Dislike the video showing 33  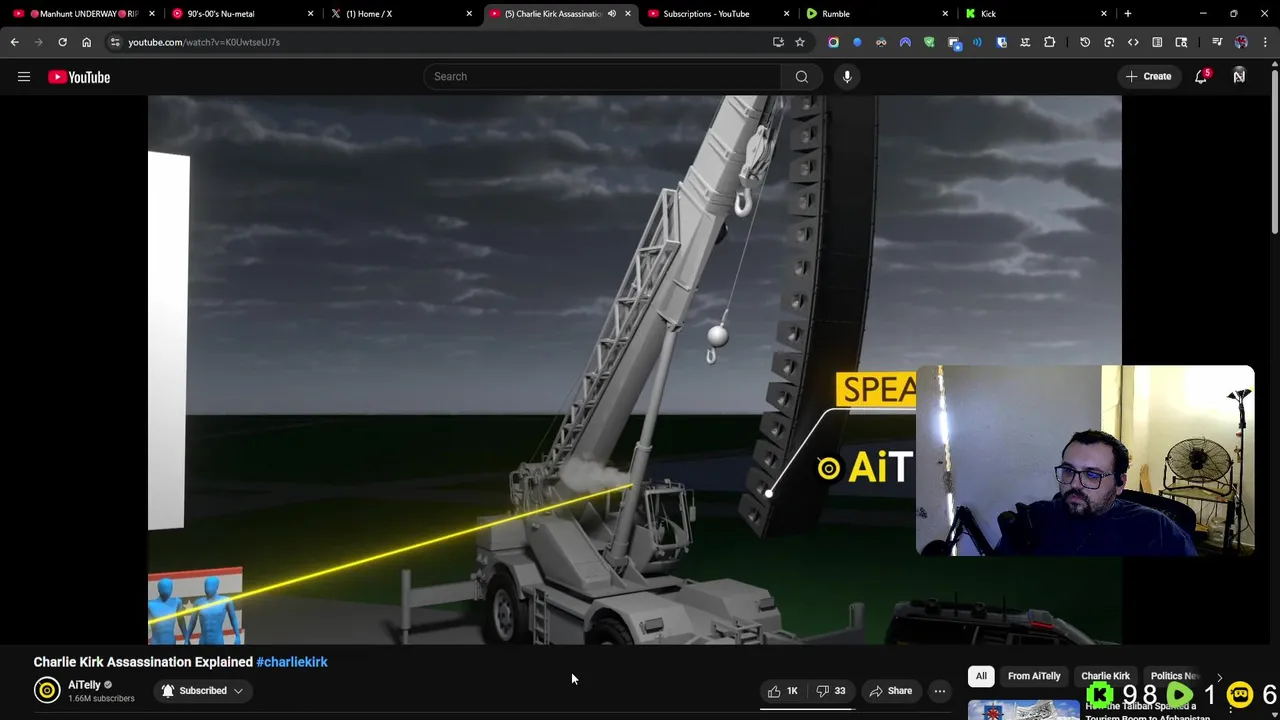point(831,691)
